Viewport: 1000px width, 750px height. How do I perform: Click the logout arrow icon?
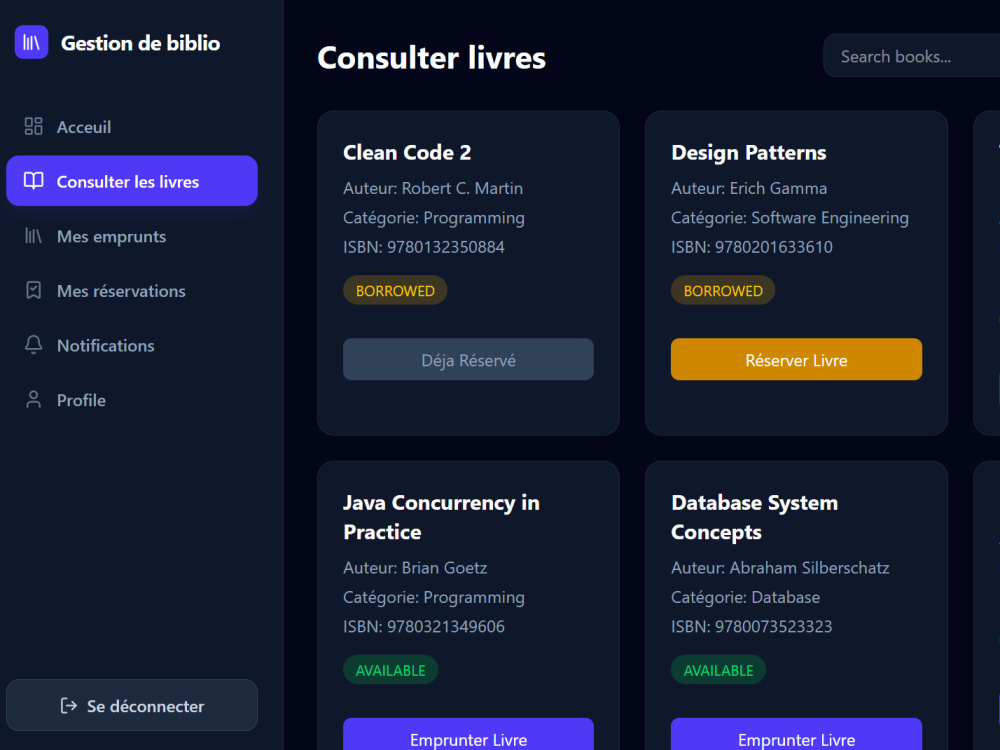[x=68, y=705]
